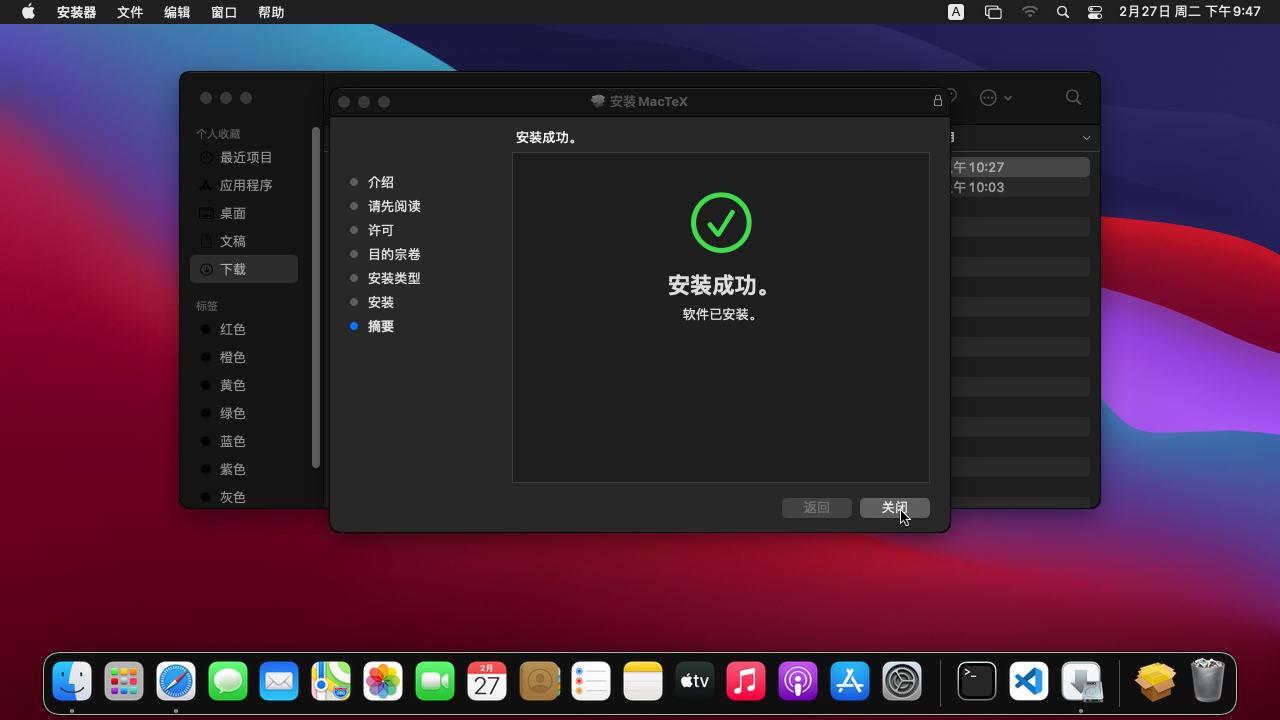Select the 安装类型 installer step

(394, 278)
